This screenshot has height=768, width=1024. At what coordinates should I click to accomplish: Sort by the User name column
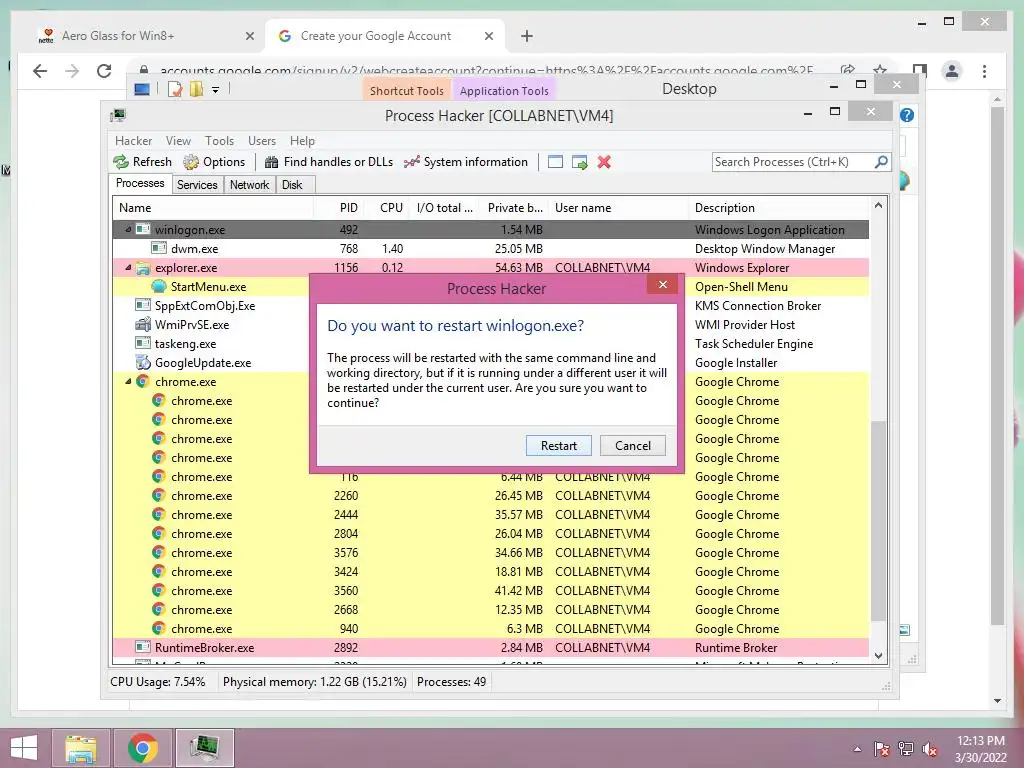coord(618,208)
